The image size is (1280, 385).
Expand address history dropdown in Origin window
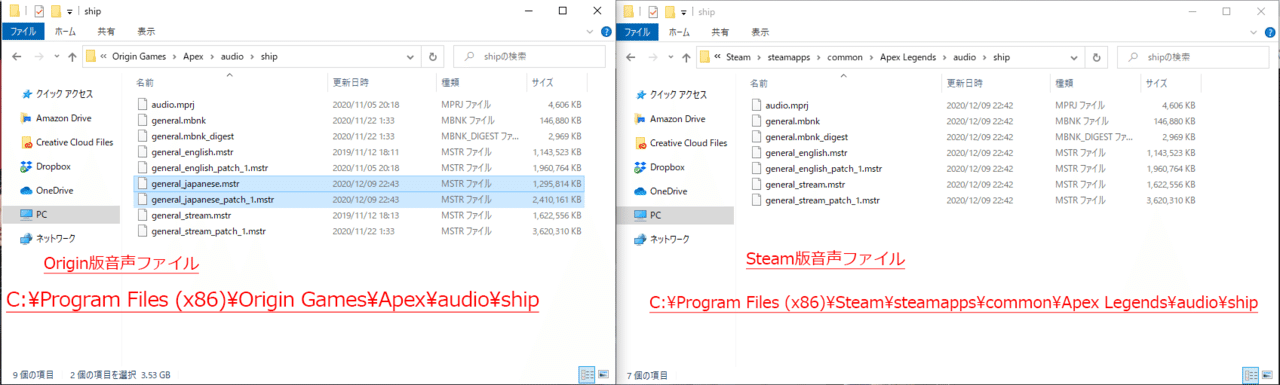coord(411,56)
